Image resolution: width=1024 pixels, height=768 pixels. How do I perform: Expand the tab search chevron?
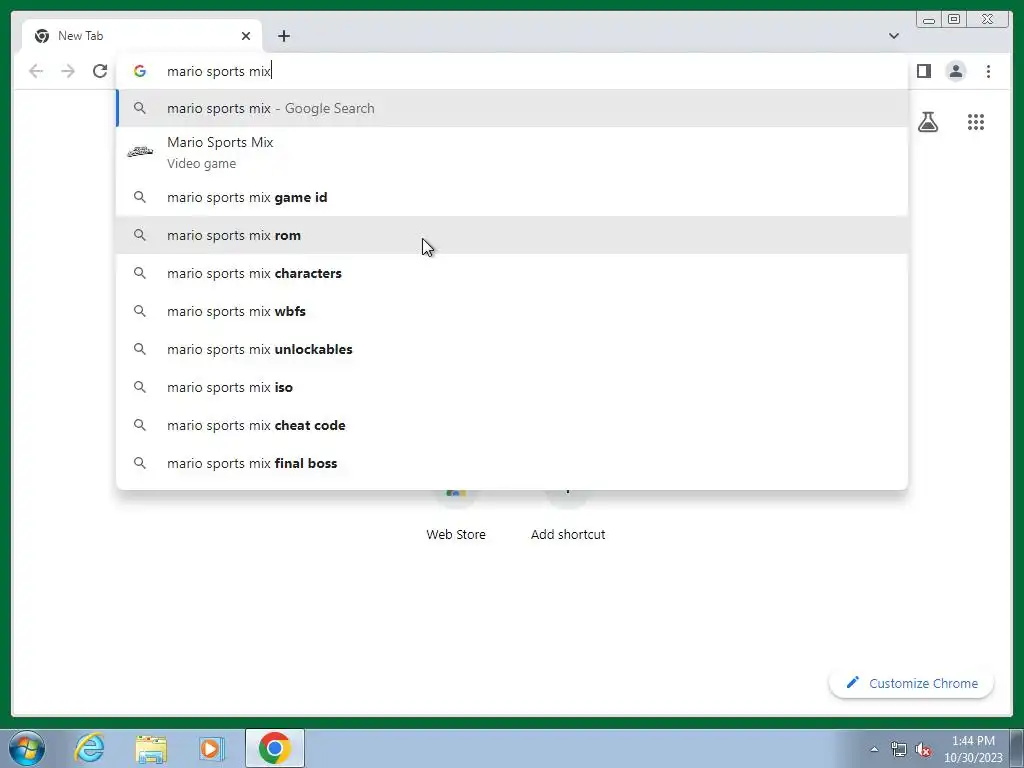(893, 36)
